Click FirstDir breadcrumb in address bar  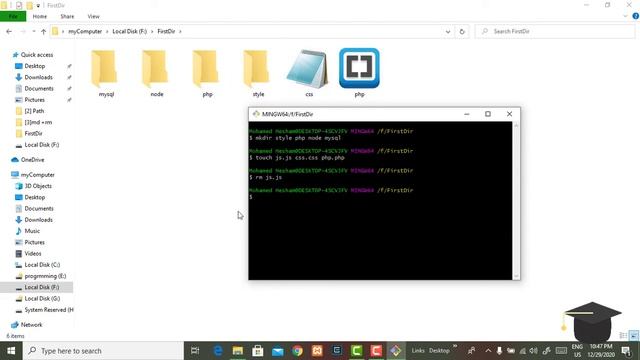166,31
